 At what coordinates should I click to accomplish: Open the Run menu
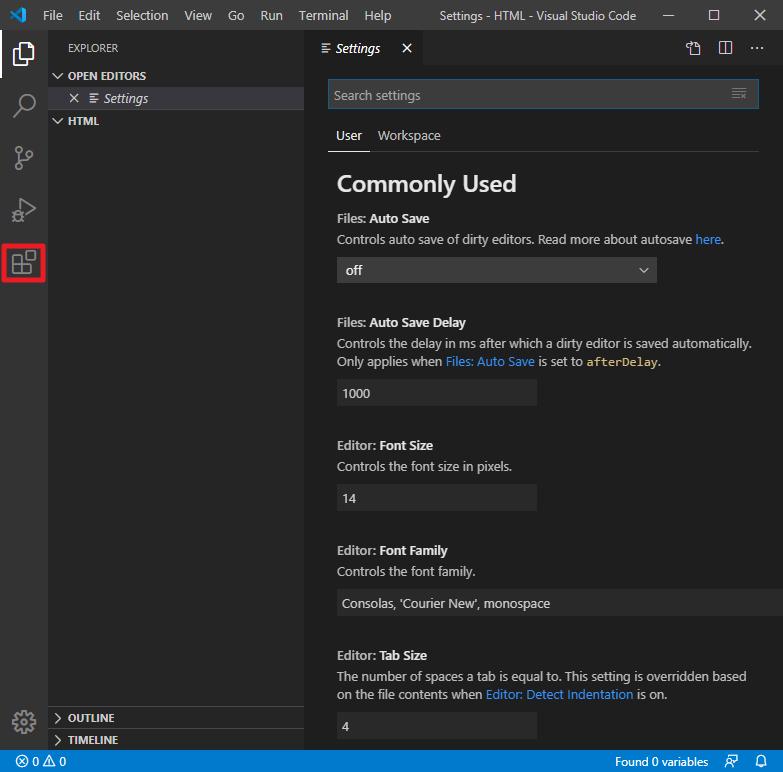[x=271, y=15]
